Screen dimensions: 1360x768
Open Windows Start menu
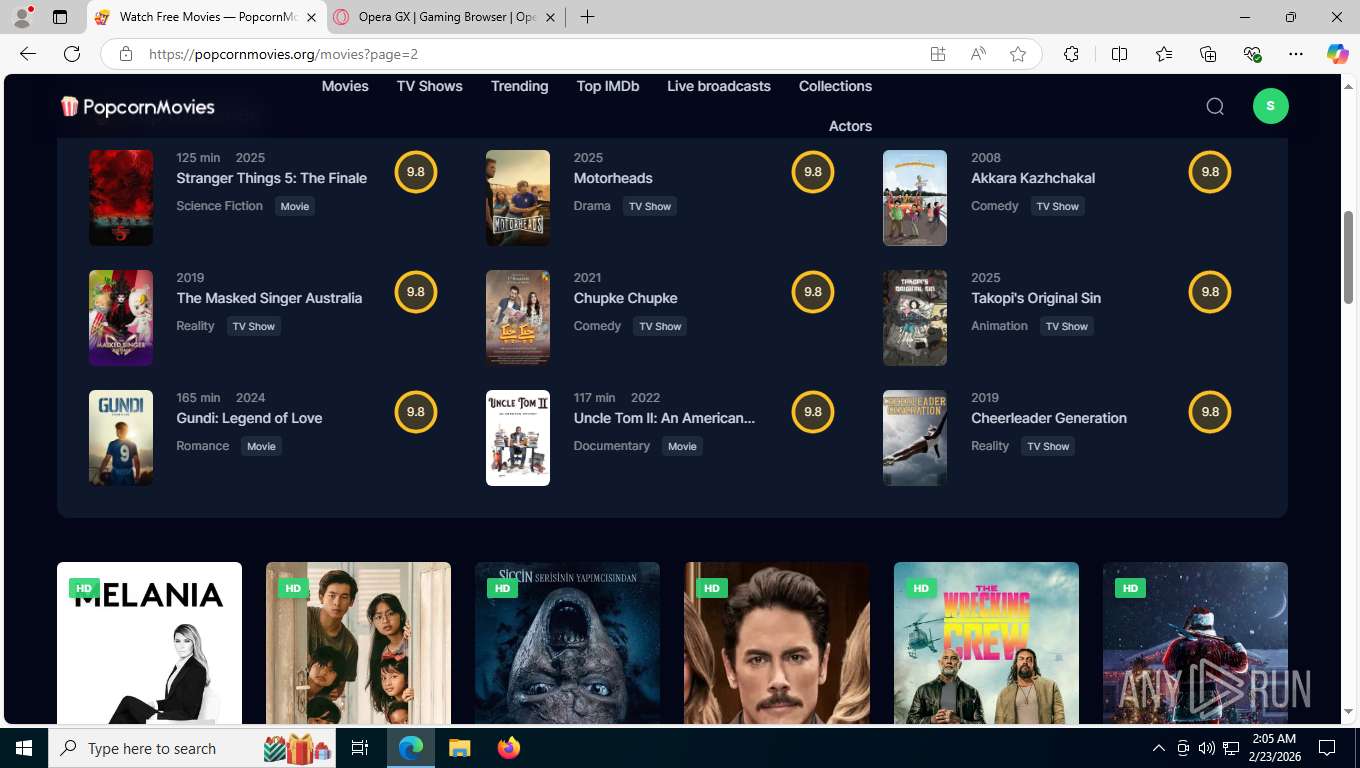pos(24,748)
